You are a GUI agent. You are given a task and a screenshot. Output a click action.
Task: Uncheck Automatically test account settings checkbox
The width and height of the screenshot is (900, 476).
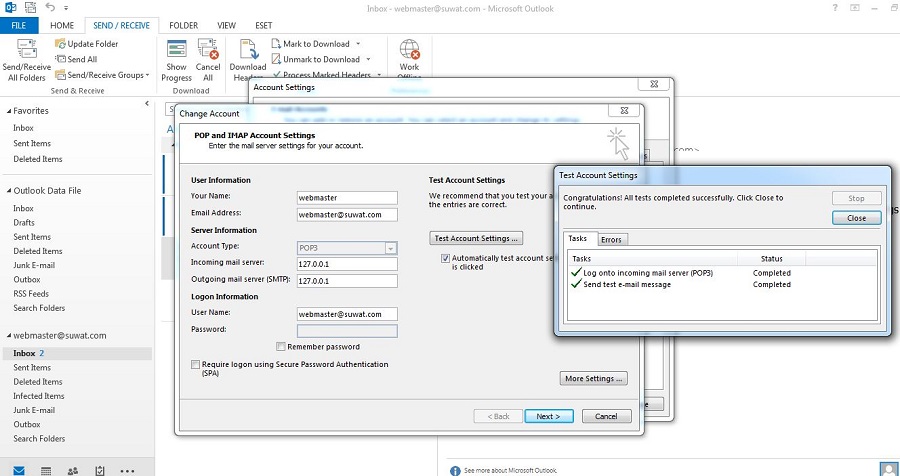[x=445, y=258]
